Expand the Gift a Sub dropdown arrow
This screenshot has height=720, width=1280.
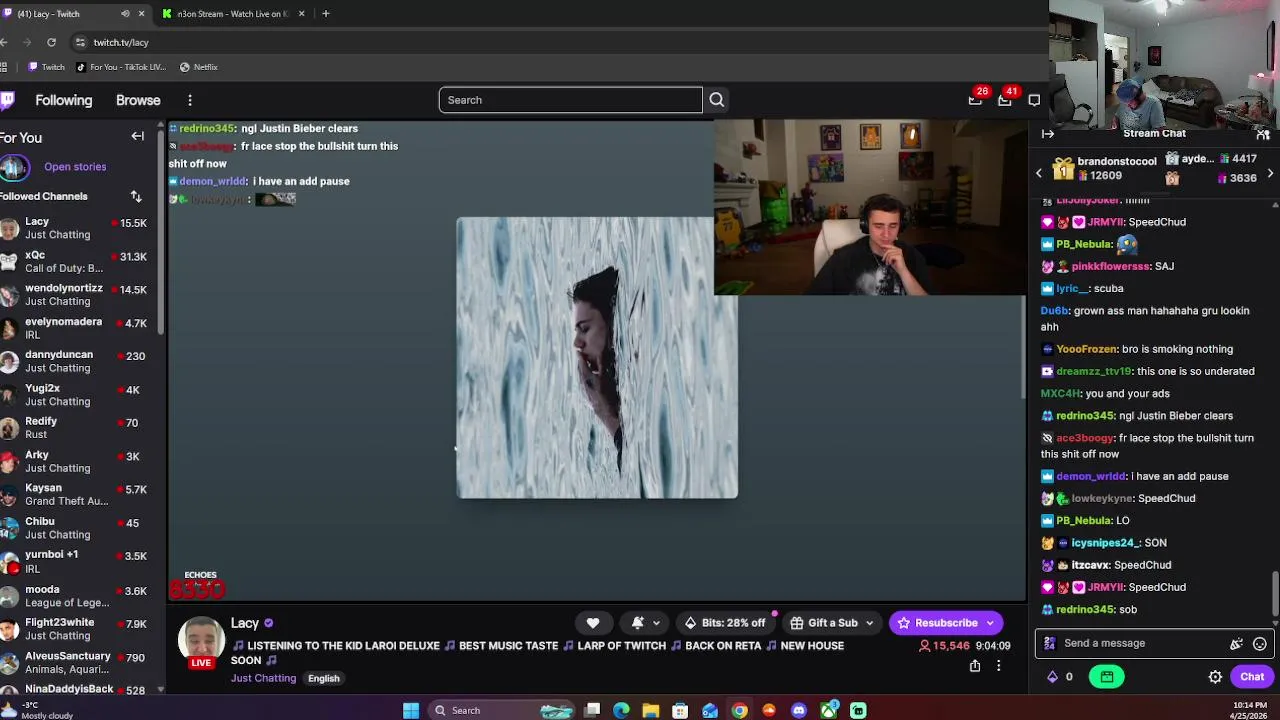[869, 623]
